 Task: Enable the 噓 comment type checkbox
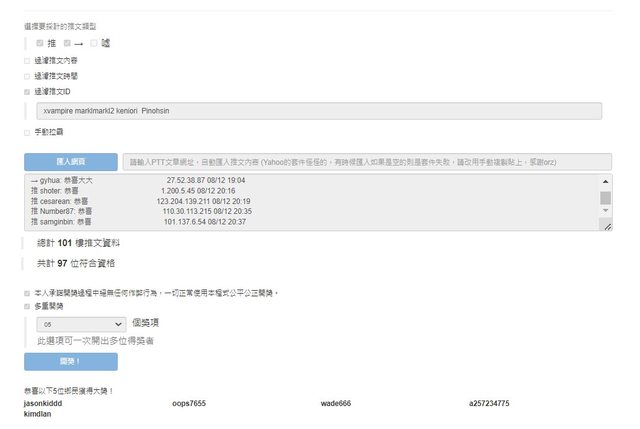(x=94, y=43)
